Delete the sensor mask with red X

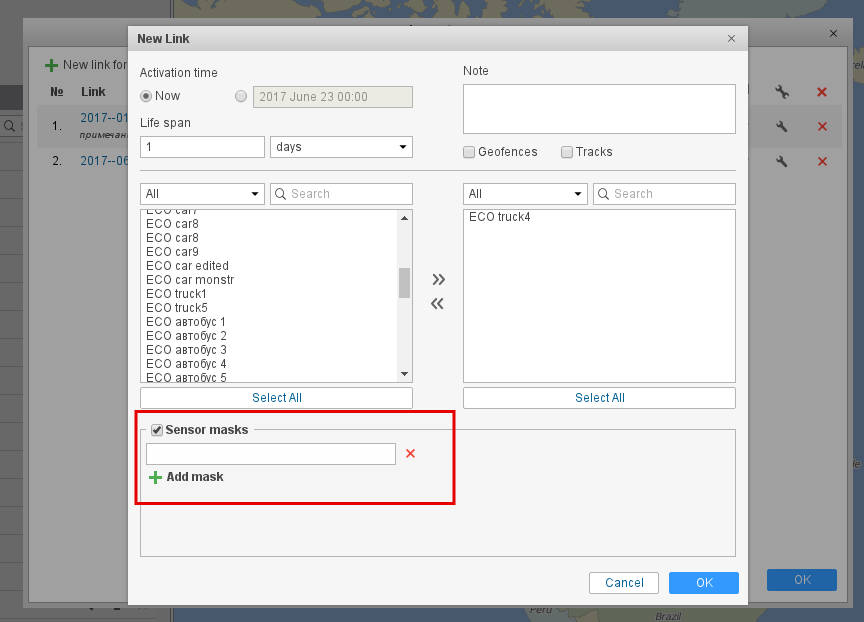(x=410, y=454)
